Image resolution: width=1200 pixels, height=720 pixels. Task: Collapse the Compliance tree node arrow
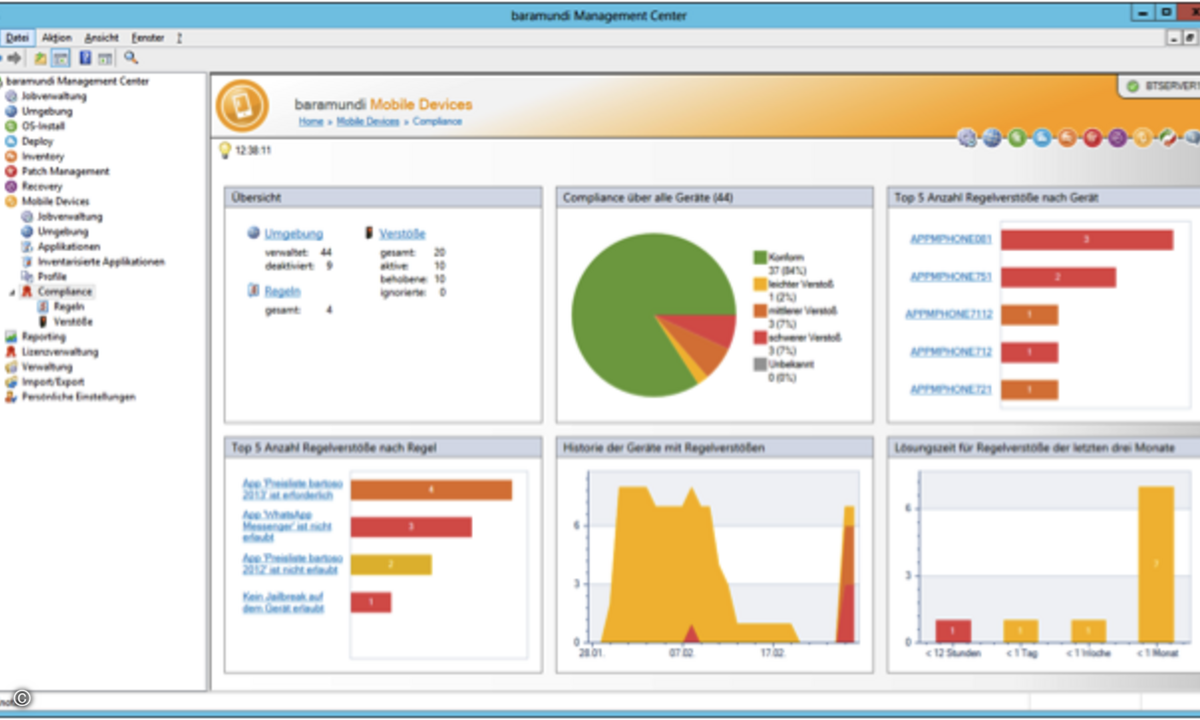pos(13,292)
